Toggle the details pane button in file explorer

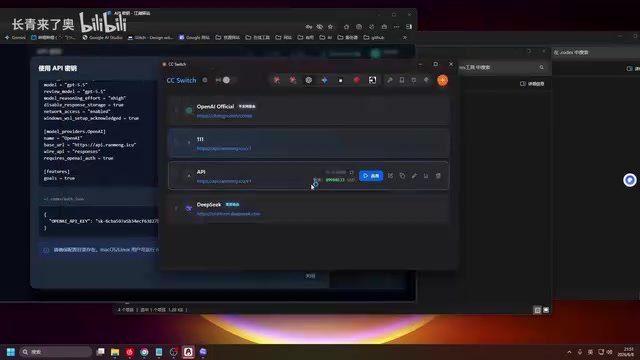tap(532, 84)
